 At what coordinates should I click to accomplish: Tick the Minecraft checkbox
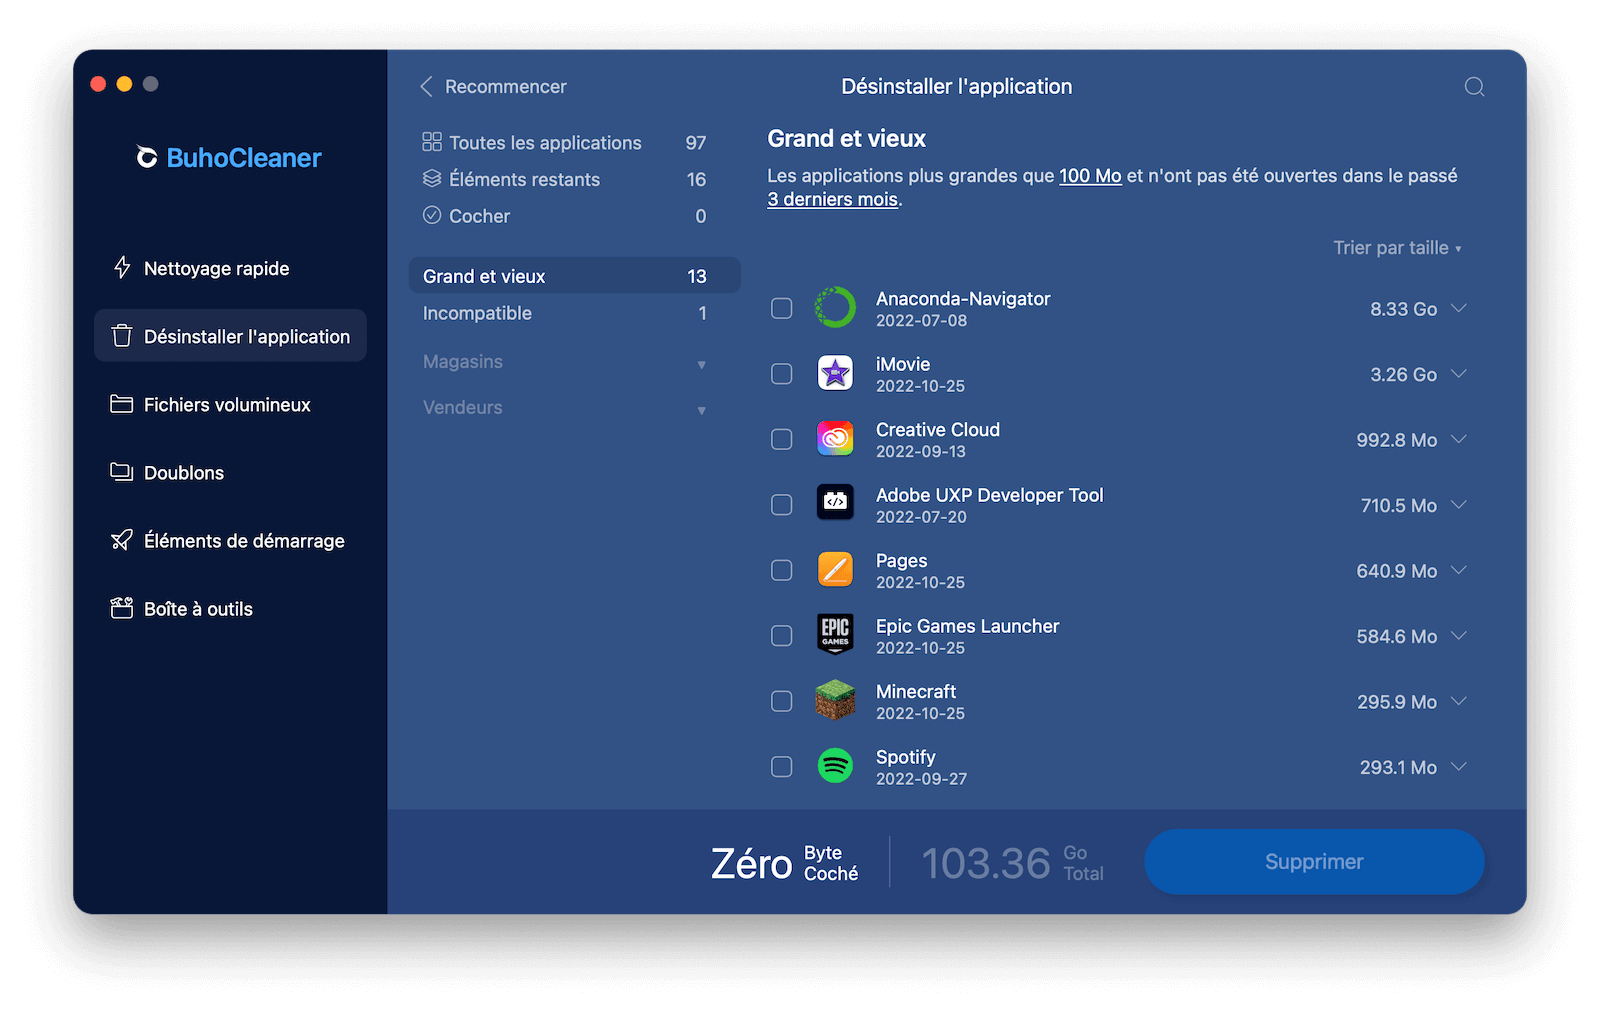coord(782,701)
